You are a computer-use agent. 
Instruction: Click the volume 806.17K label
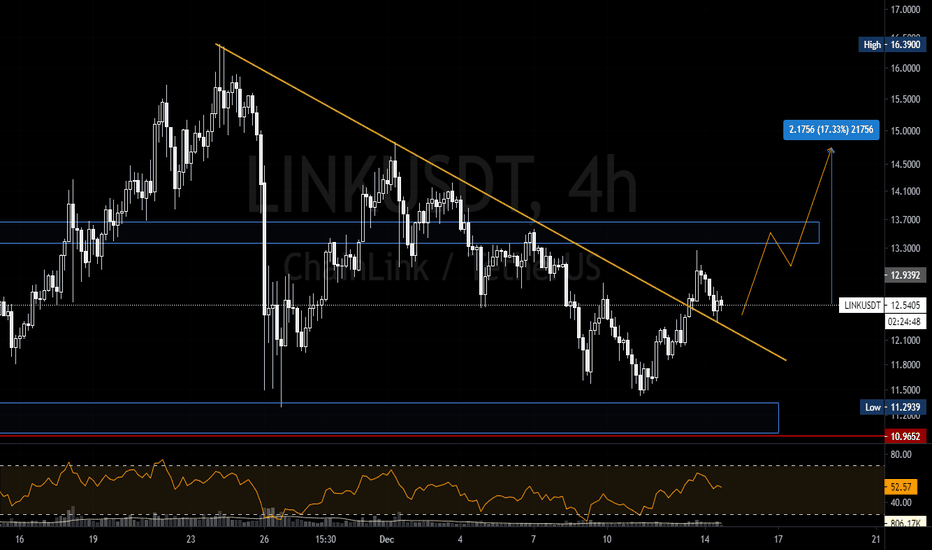(x=905, y=523)
